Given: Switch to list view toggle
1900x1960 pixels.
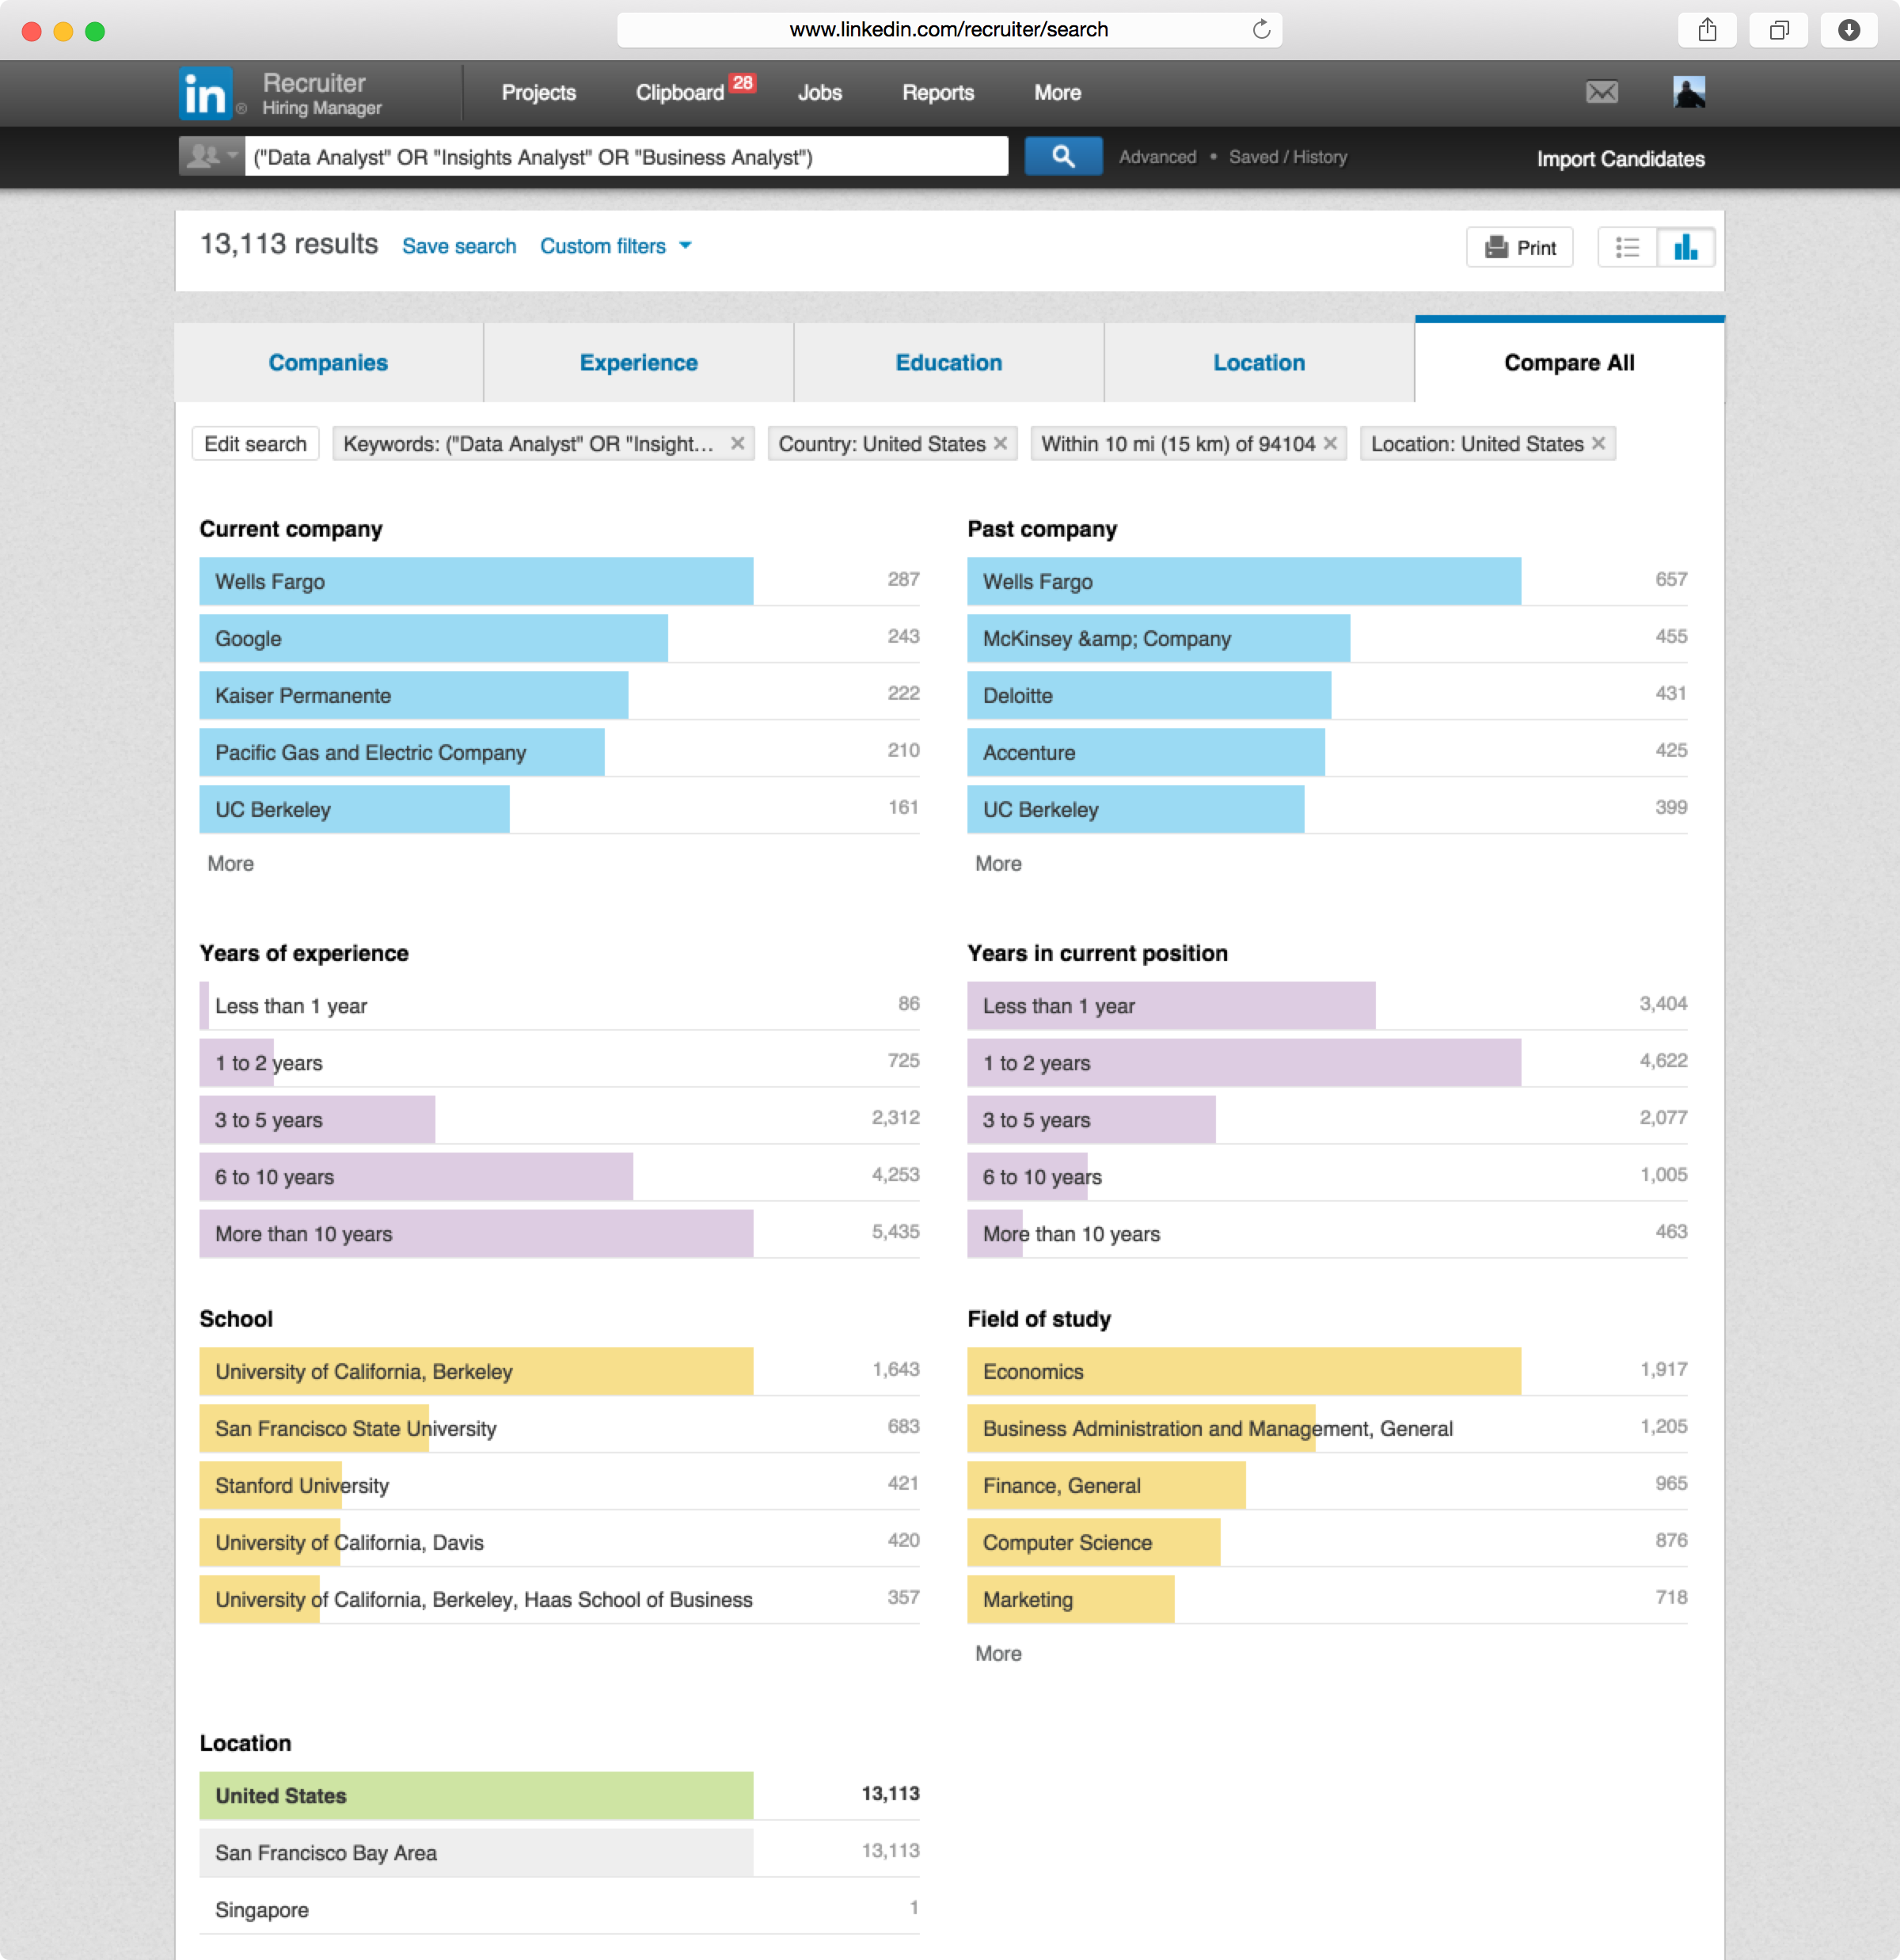Looking at the screenshot, I should point(1627,247).
